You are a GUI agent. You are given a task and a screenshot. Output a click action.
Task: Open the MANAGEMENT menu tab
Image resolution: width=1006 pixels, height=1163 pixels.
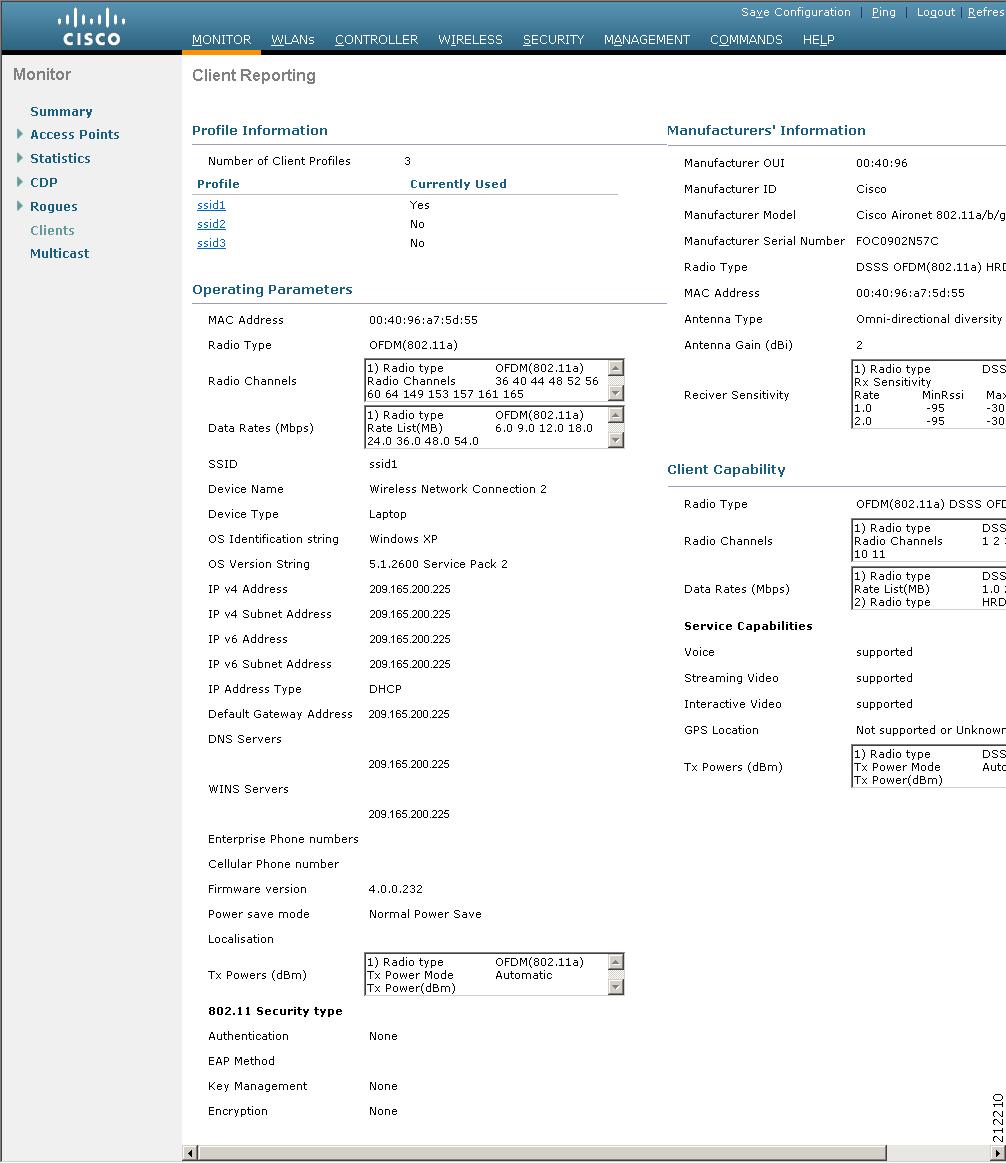click(646, 39)
